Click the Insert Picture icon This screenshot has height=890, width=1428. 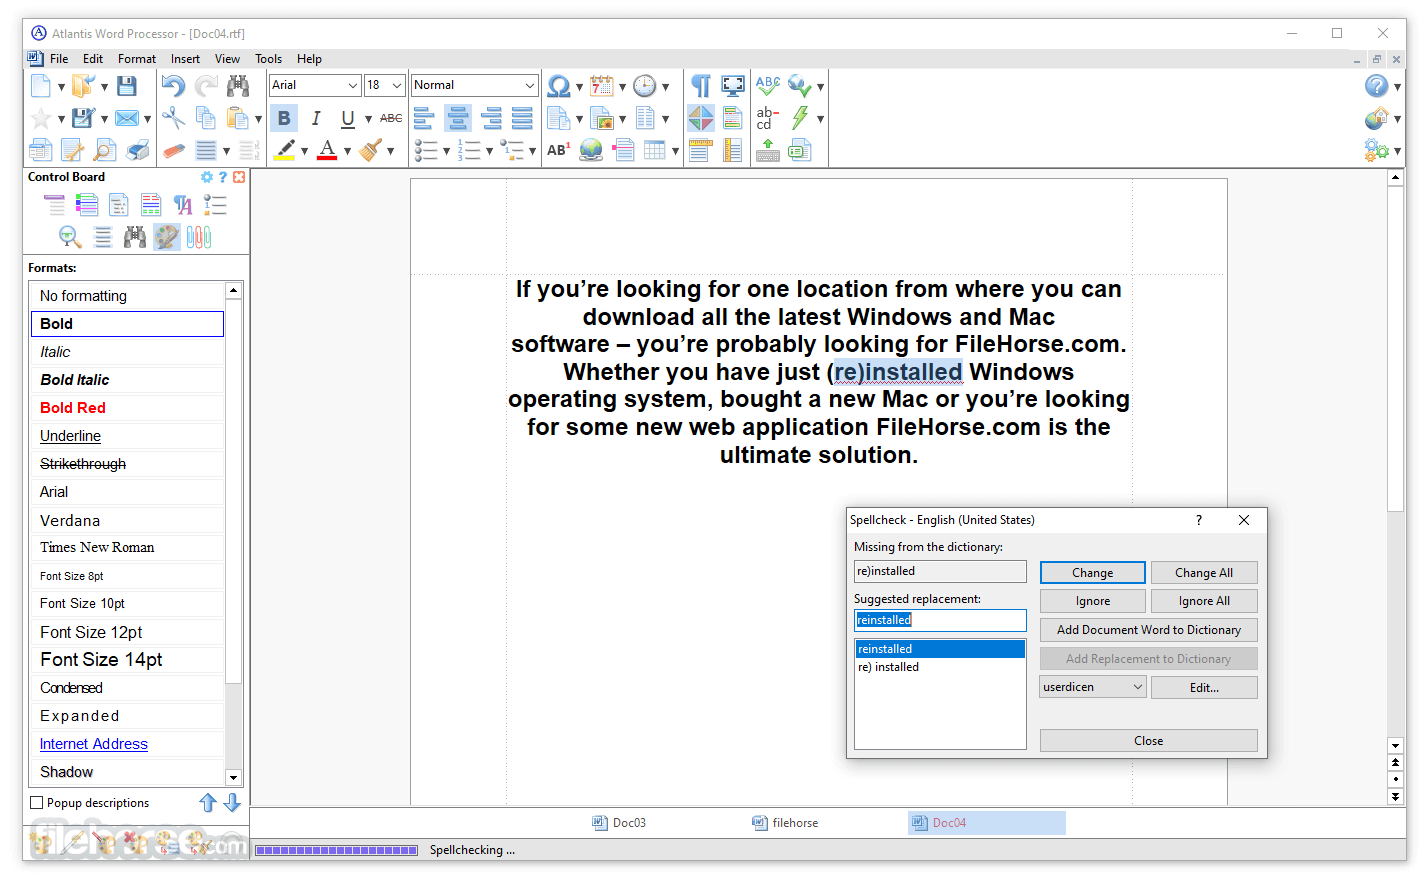point(602,118)
